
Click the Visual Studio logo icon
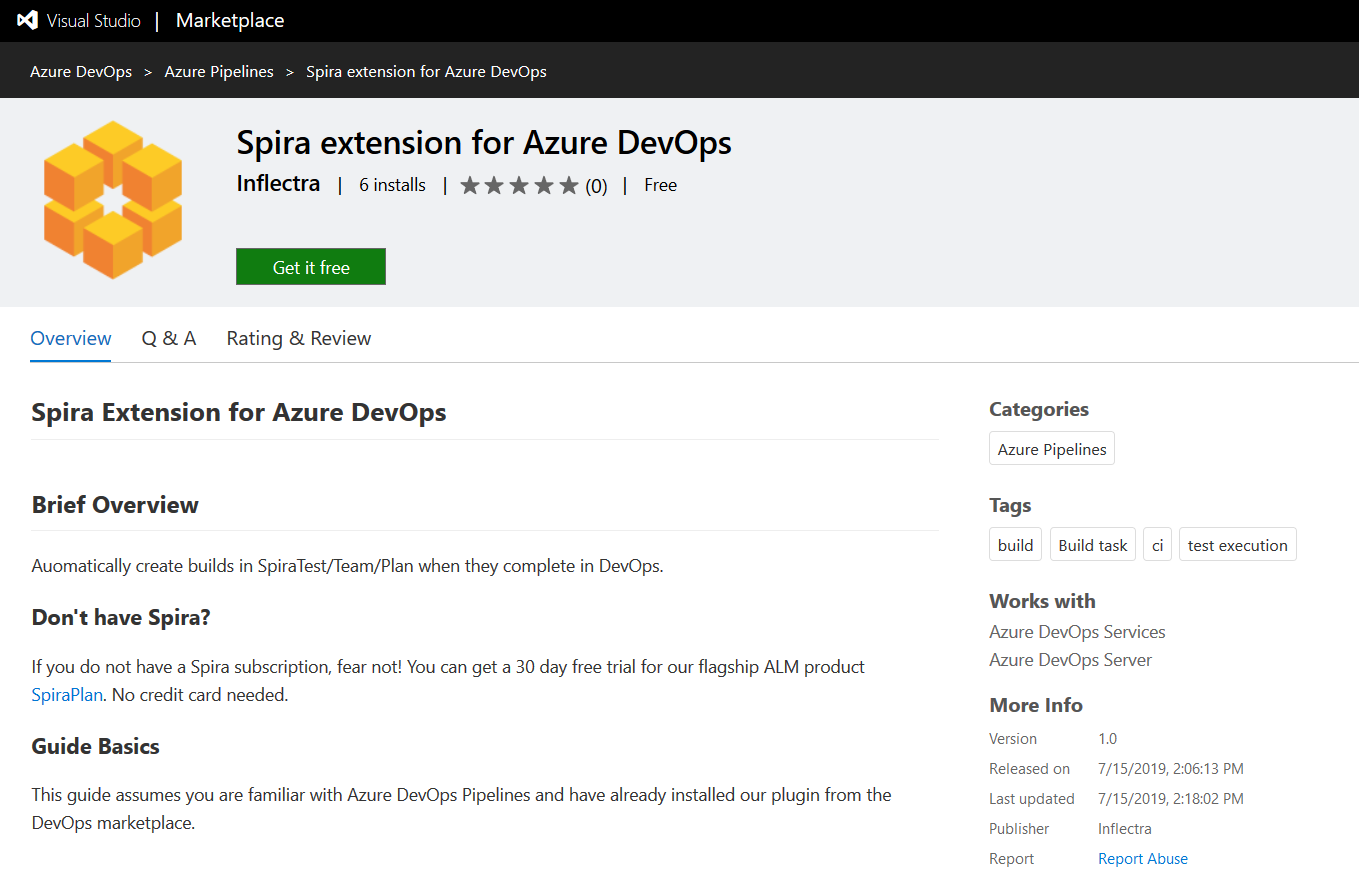(x=27, y=20)
